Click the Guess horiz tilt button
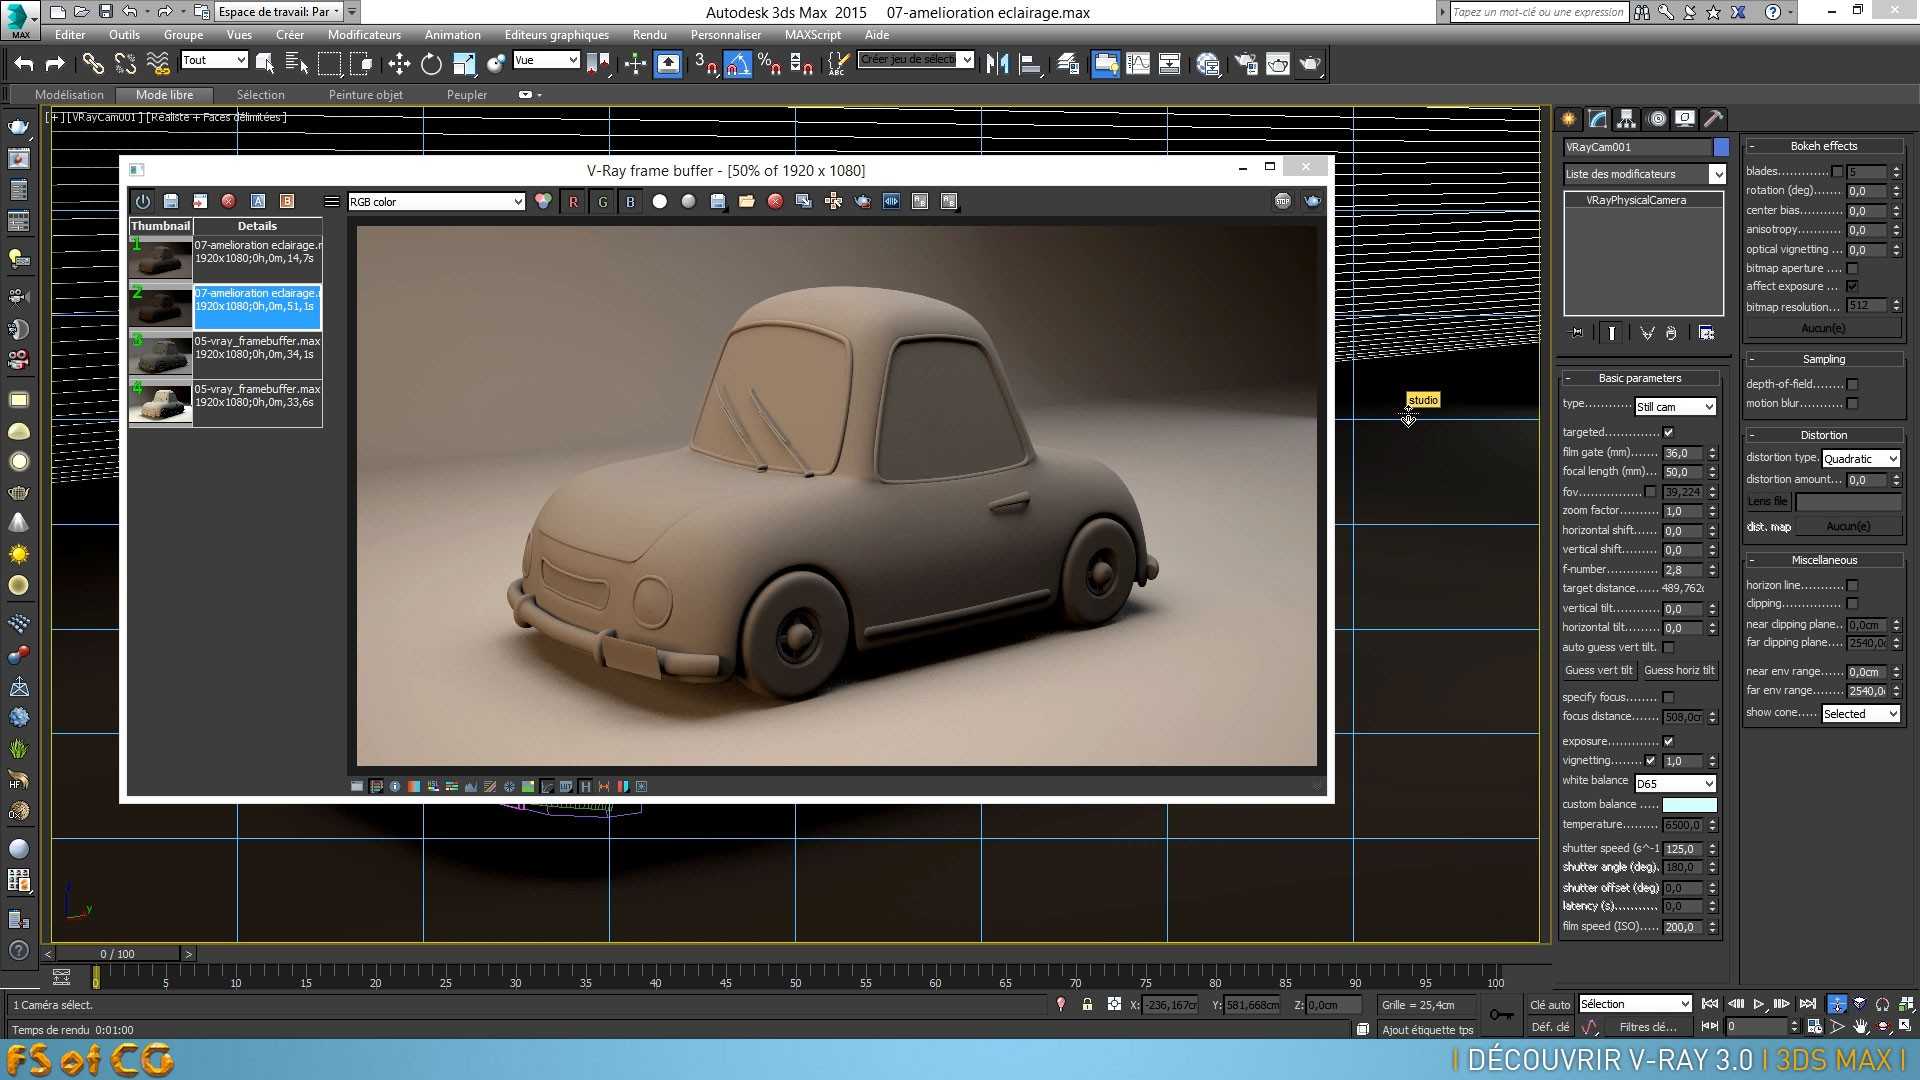This screenshot has width=1920, height=1080. [1679, 671]
